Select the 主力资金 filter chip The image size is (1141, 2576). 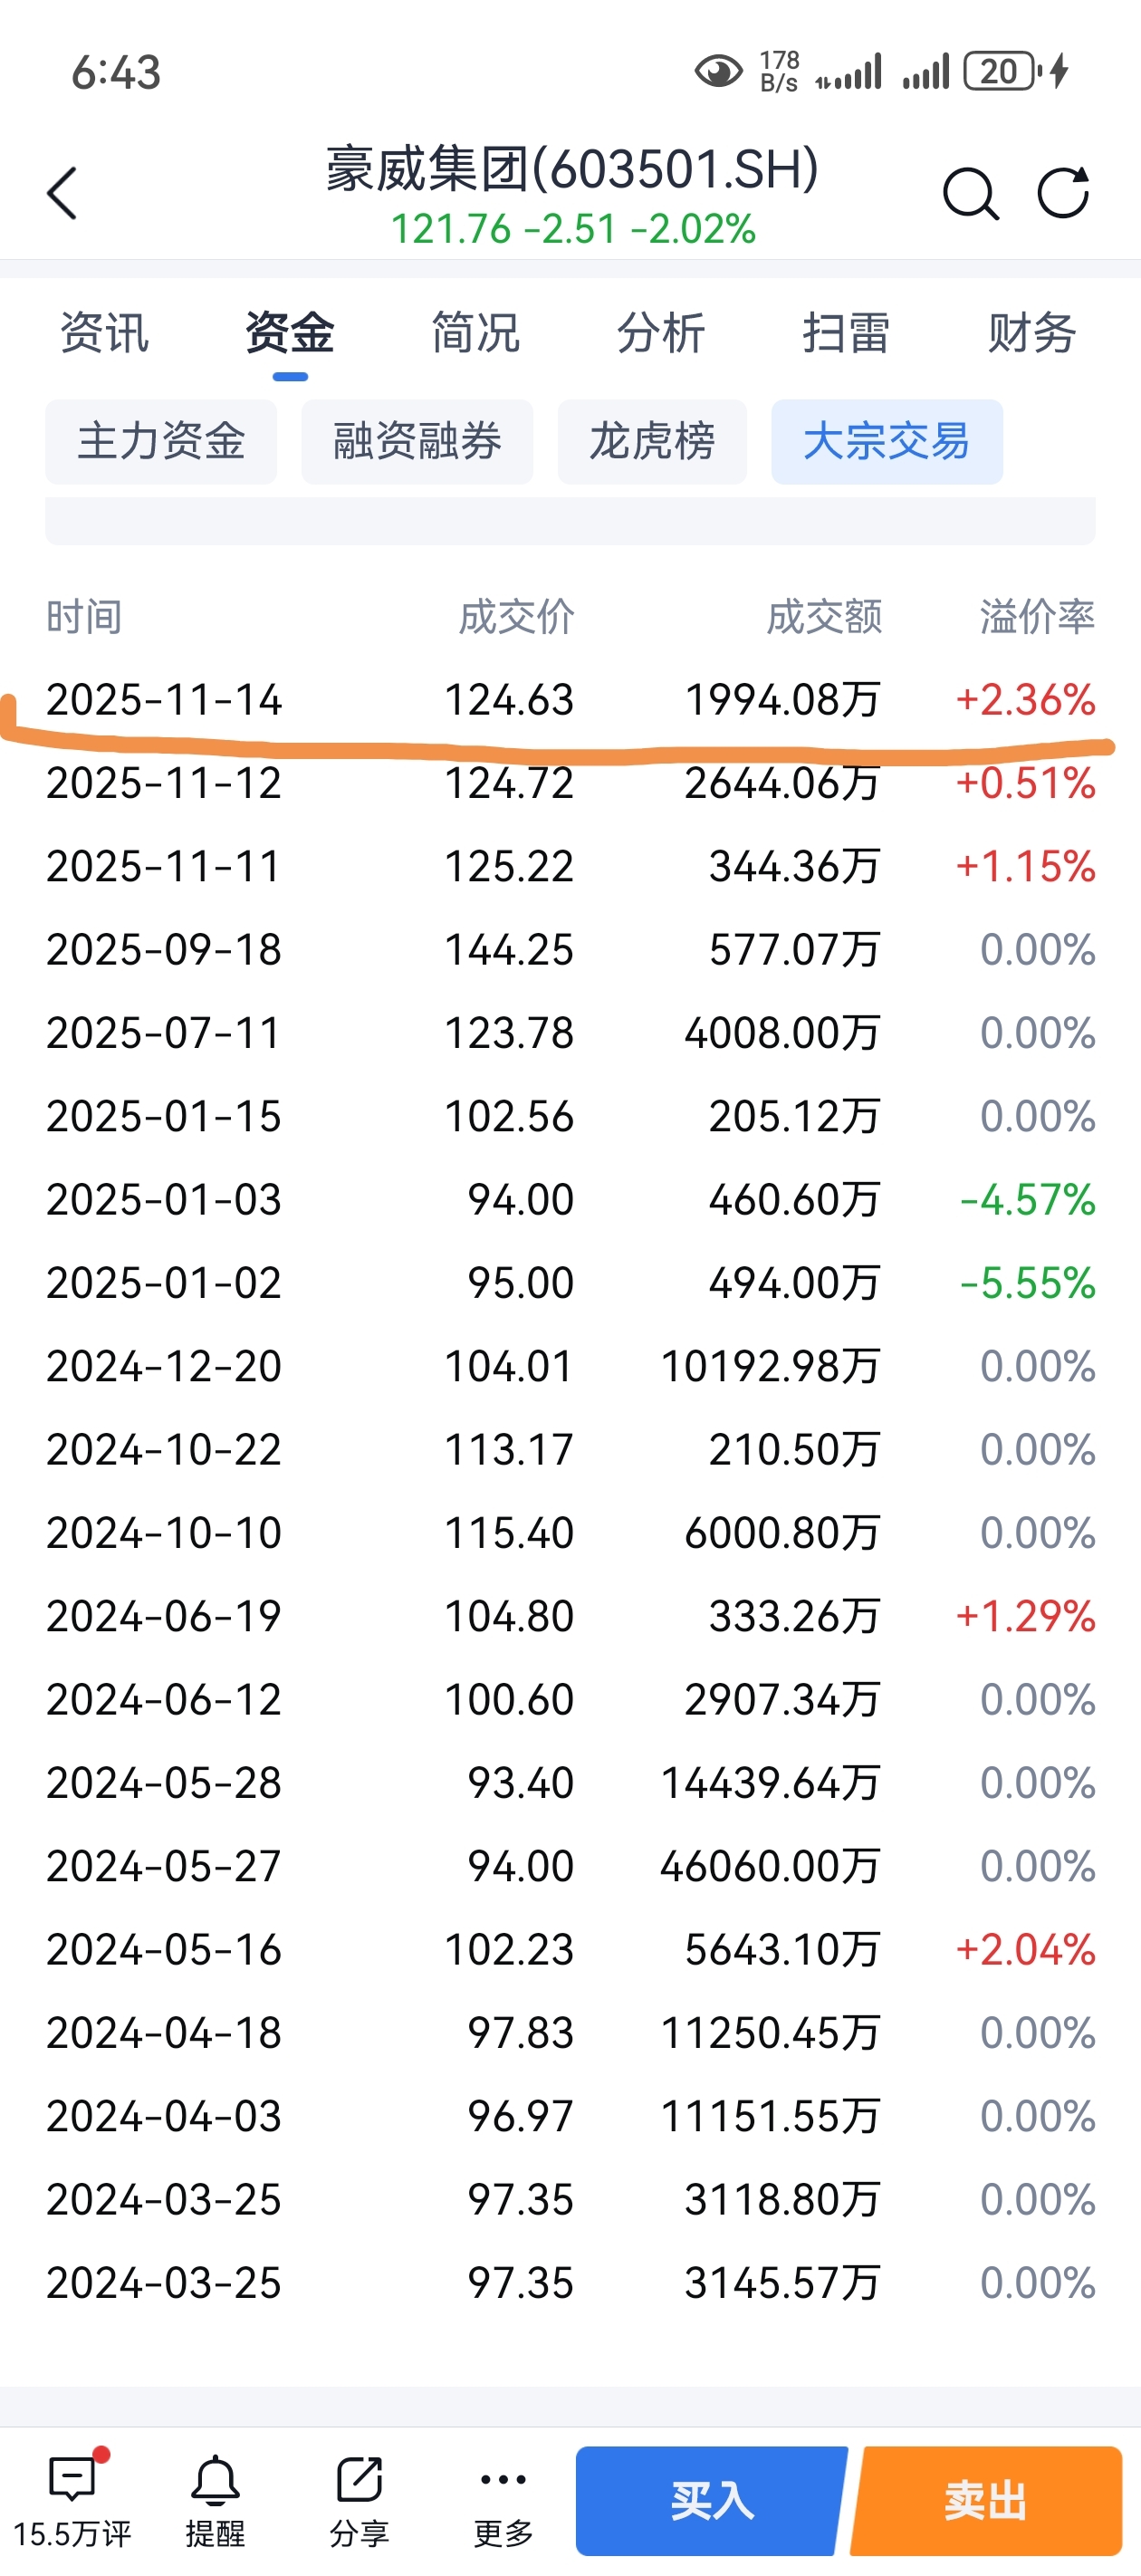point(161,441)
